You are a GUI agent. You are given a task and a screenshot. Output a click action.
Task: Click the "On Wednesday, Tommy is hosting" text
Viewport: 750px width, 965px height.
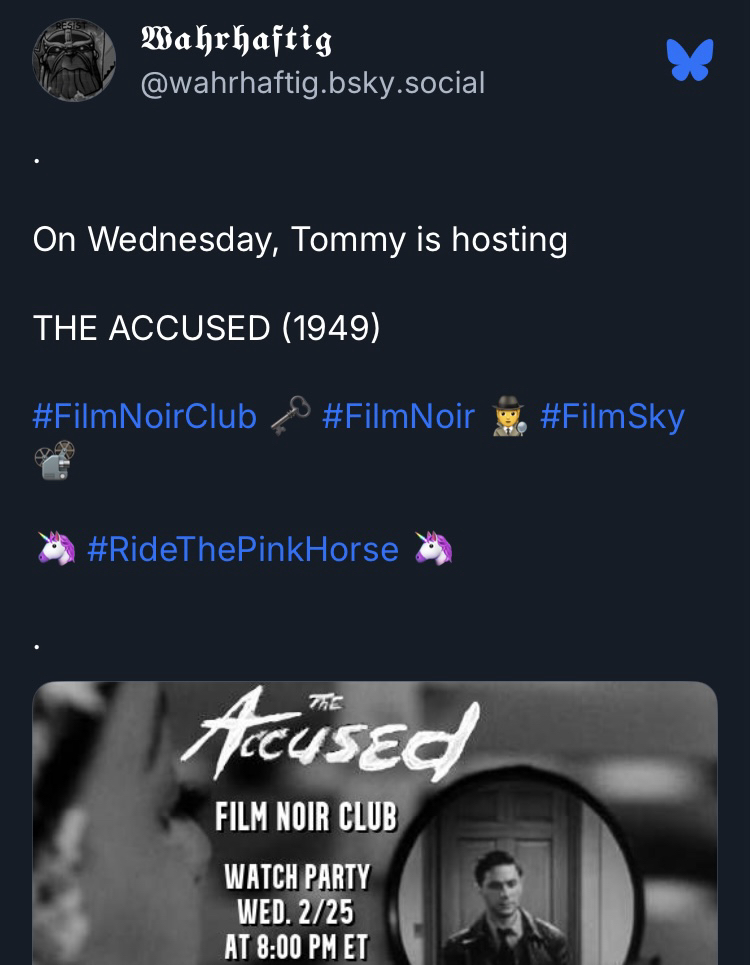pyautogui.click(x=300, y=239)
